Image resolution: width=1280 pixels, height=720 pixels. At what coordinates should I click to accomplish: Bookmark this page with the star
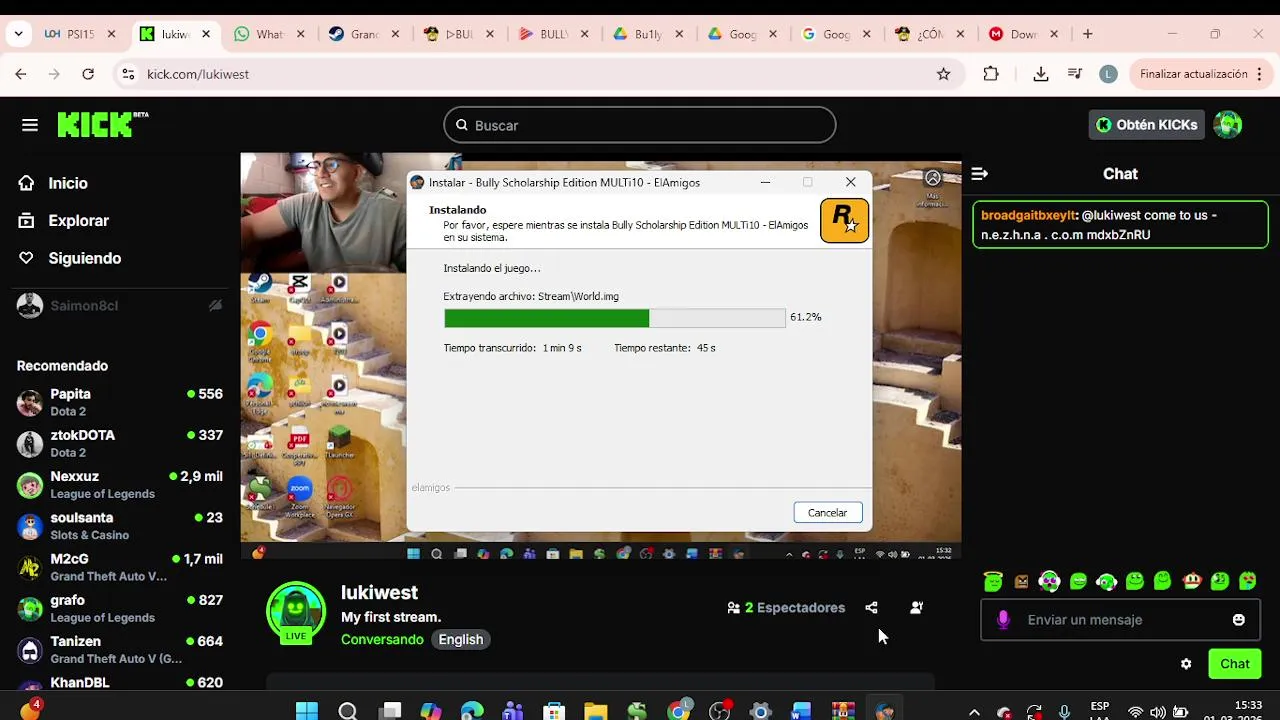[943, 74]
